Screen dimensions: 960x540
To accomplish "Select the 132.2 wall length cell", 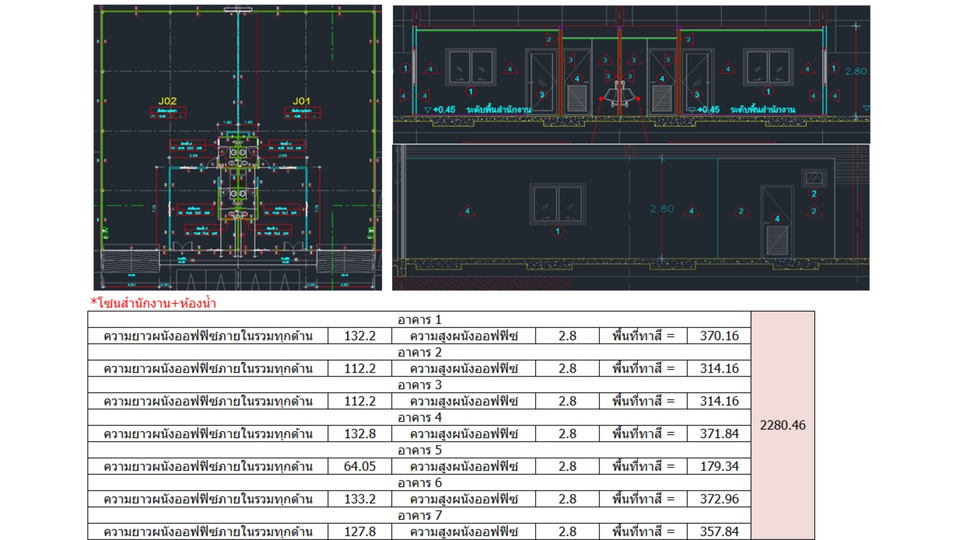I will click(x=360, y=336).
